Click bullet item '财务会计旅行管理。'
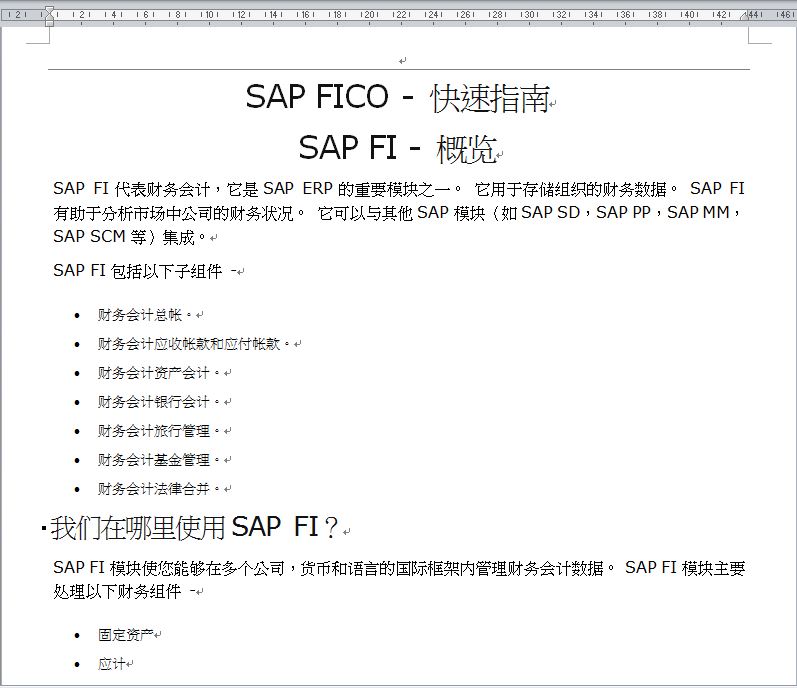 [x=160, y=431]
